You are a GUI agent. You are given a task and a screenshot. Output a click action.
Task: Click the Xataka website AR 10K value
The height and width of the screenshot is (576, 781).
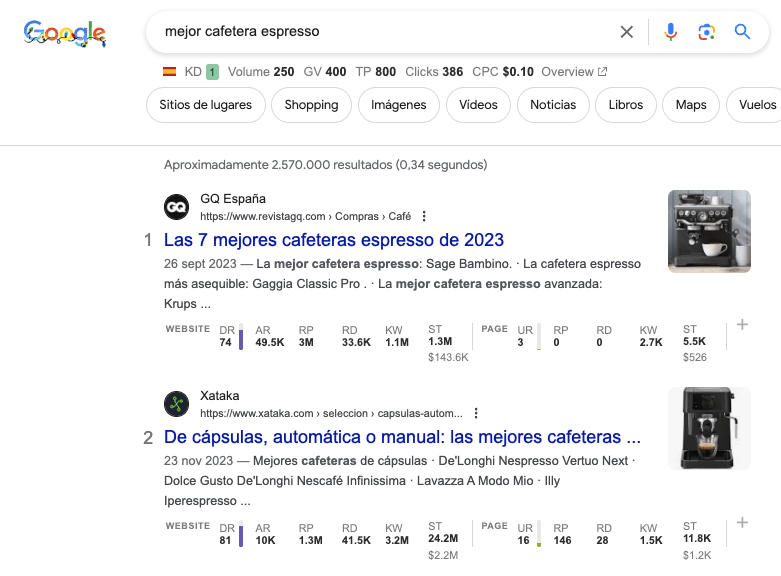click(x=265, y=540)
